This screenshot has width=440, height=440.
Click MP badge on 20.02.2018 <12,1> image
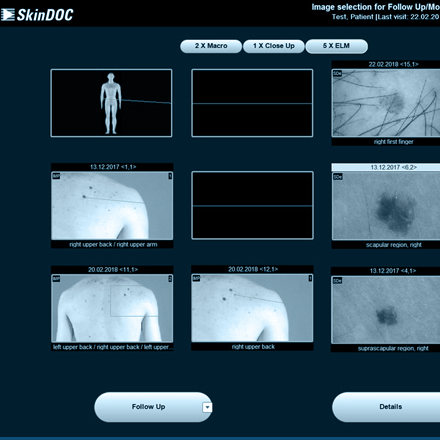[196, 278]
